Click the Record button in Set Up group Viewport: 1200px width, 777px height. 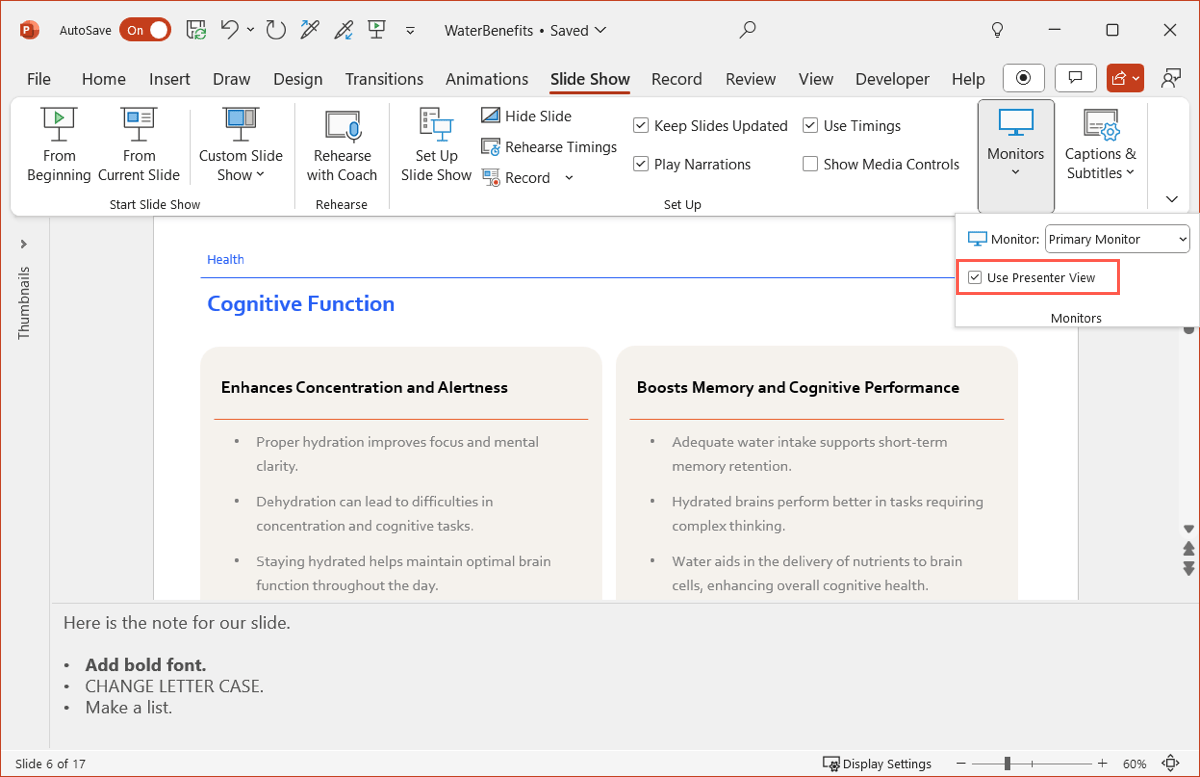coord(516,178)
